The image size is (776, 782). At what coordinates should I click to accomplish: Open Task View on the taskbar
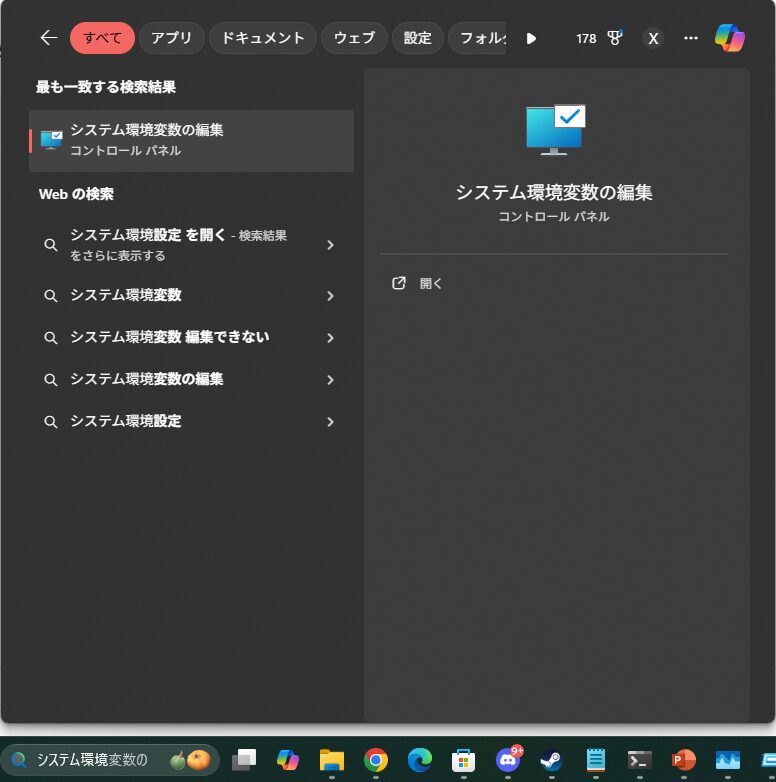244,760
